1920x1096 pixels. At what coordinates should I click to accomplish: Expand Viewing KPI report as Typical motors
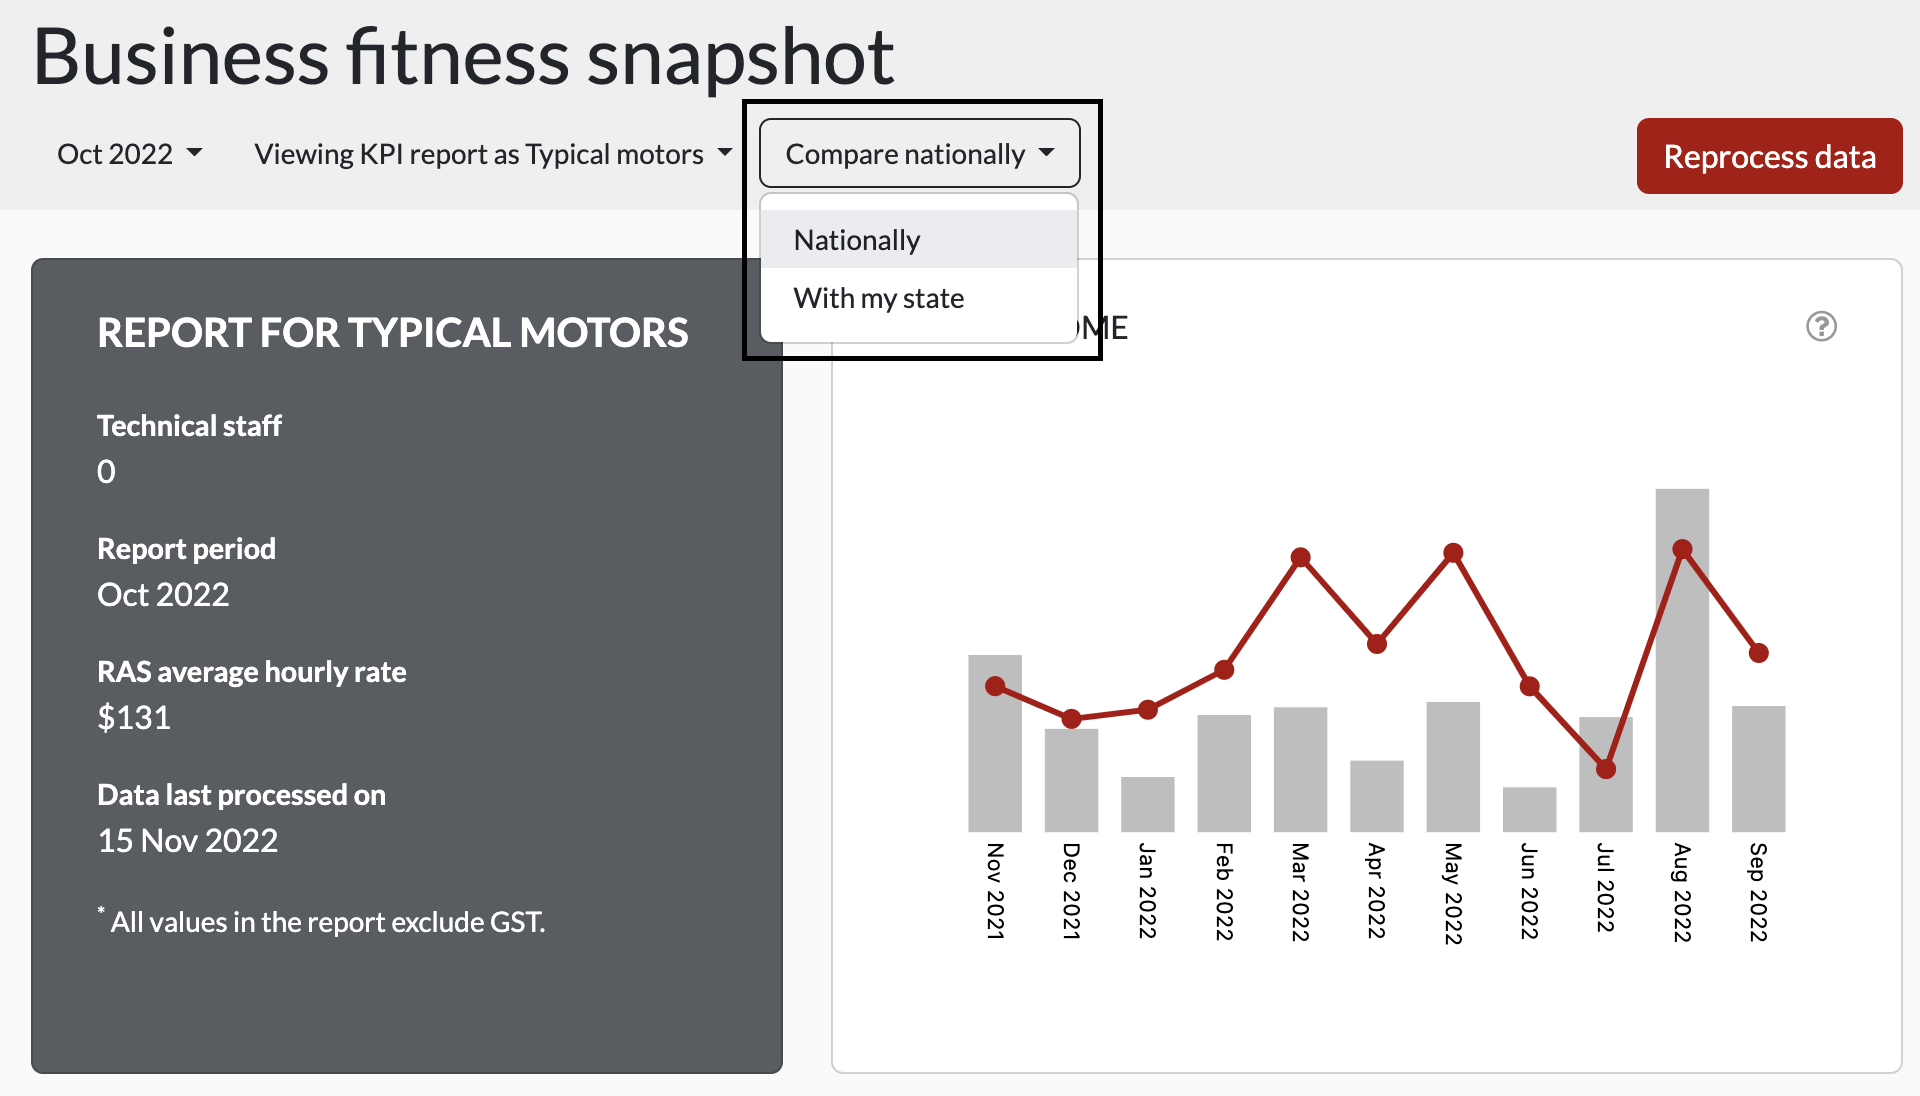493,154
